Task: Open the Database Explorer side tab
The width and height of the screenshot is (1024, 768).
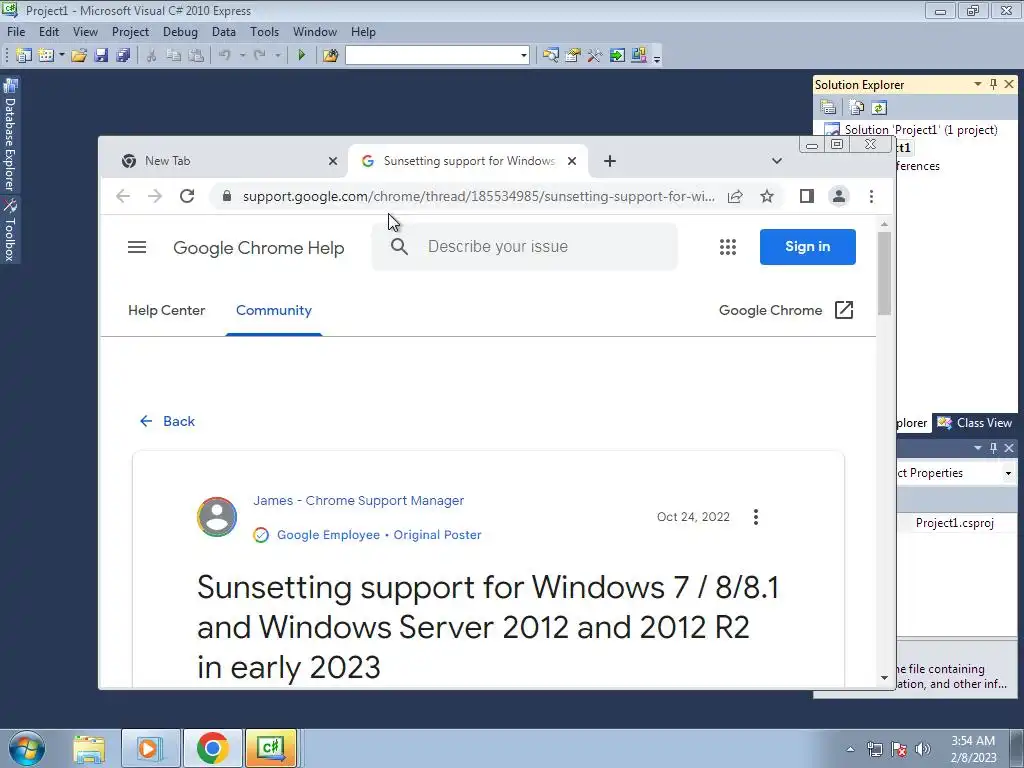Action: point(10,135)
